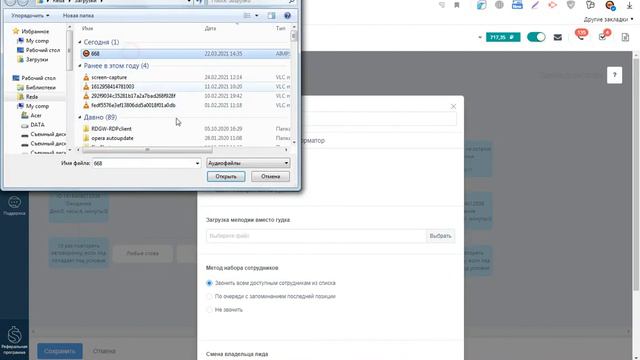This screenshot has height=360, width=640.
Task: Open view options dropdown arrow next to view icon
Action: pos(257,16)
